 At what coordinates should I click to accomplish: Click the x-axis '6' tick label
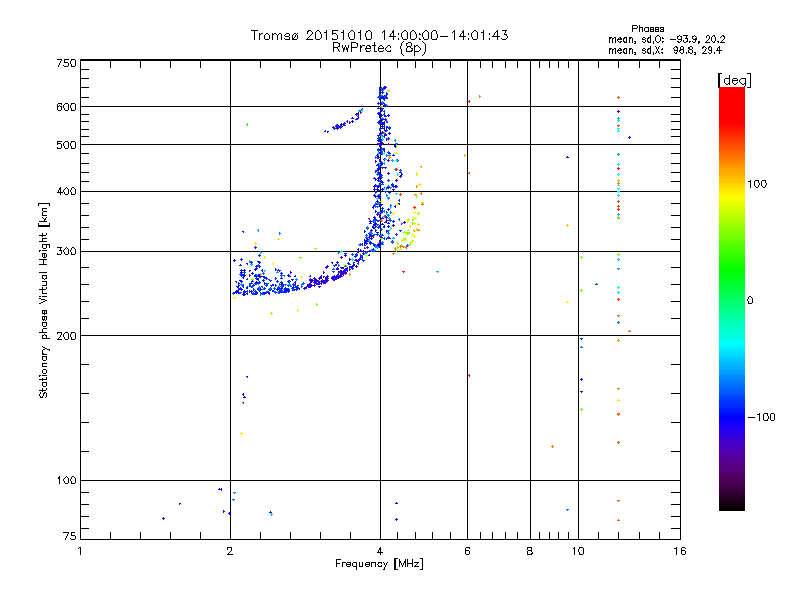click(x=467, y=551)
